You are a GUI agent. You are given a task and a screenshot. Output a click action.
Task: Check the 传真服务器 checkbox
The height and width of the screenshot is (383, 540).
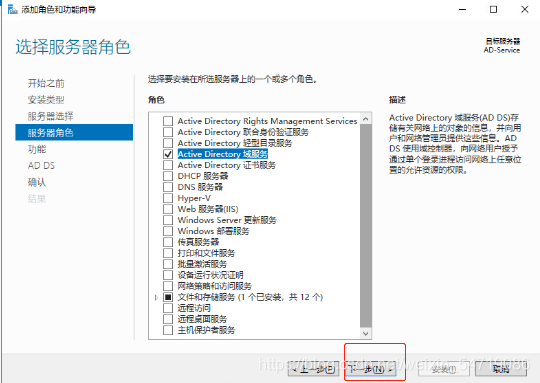point(168,242)
